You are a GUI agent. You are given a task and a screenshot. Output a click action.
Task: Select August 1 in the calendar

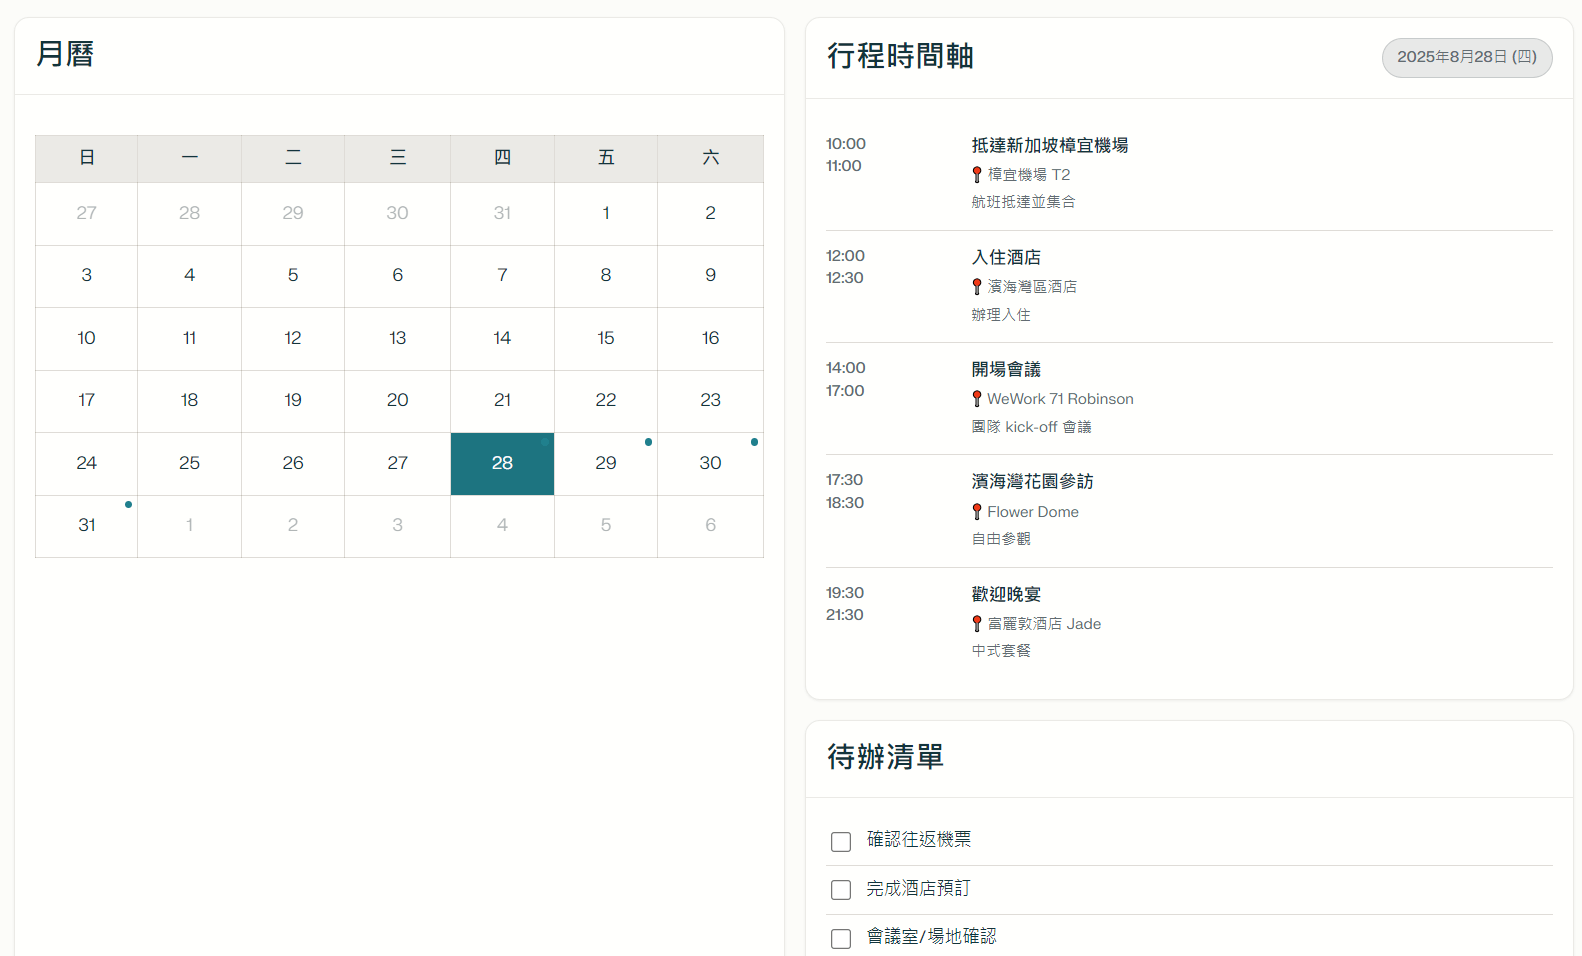point(606,213)
